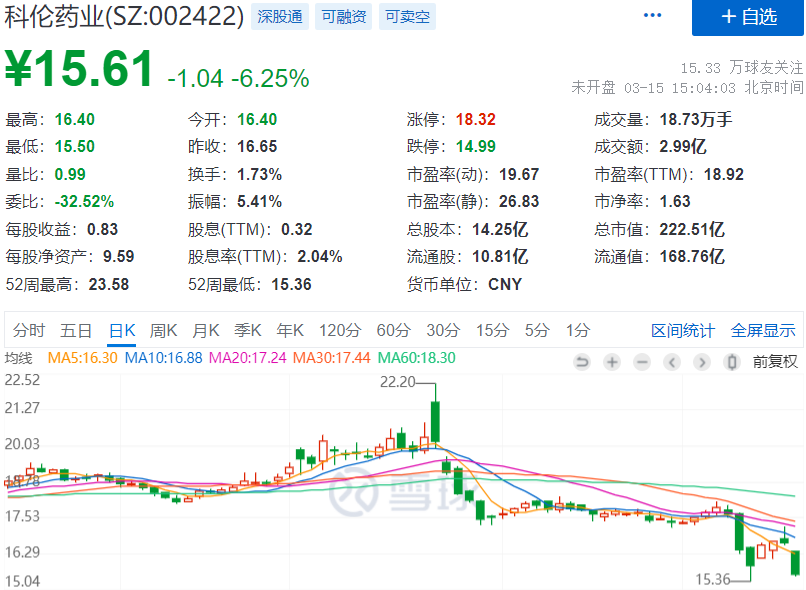Open the 前复权 adjustment dropdown
The height and width of the screenshot is (590, 806).
tap(775, 362)
